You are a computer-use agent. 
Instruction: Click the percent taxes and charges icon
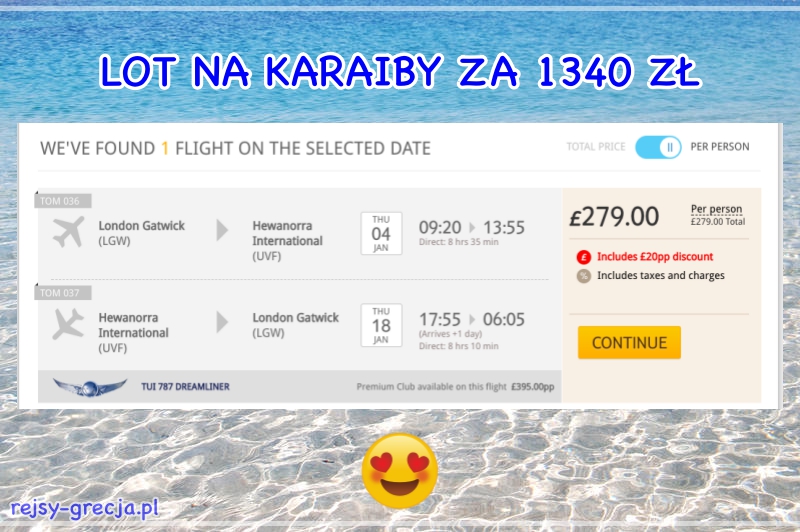tap(584, 276)
